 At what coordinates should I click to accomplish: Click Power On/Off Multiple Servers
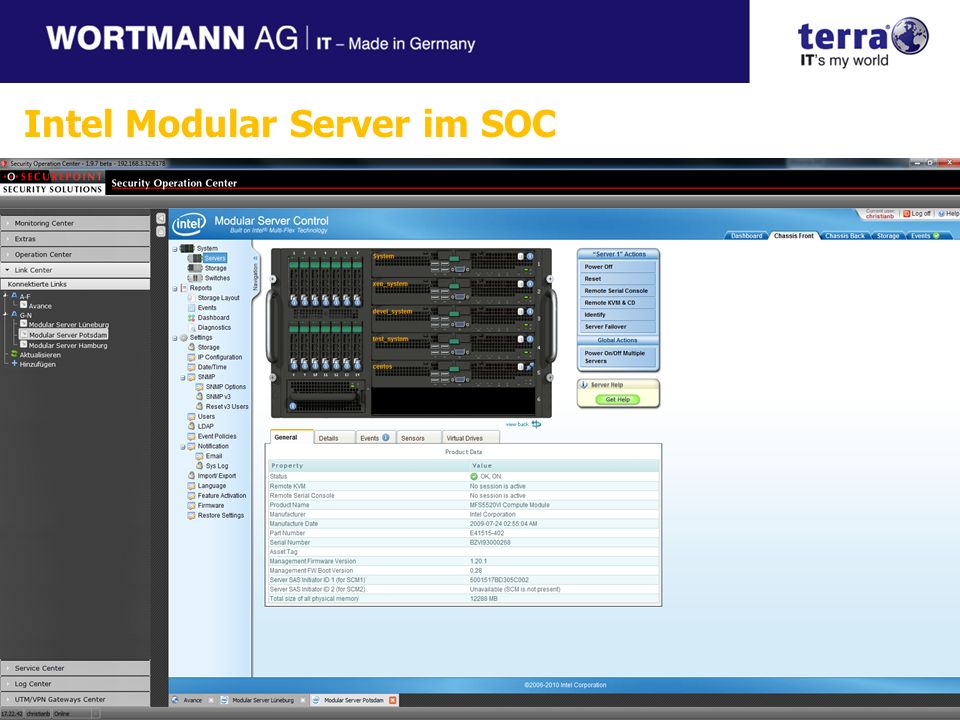pos(617,357)
